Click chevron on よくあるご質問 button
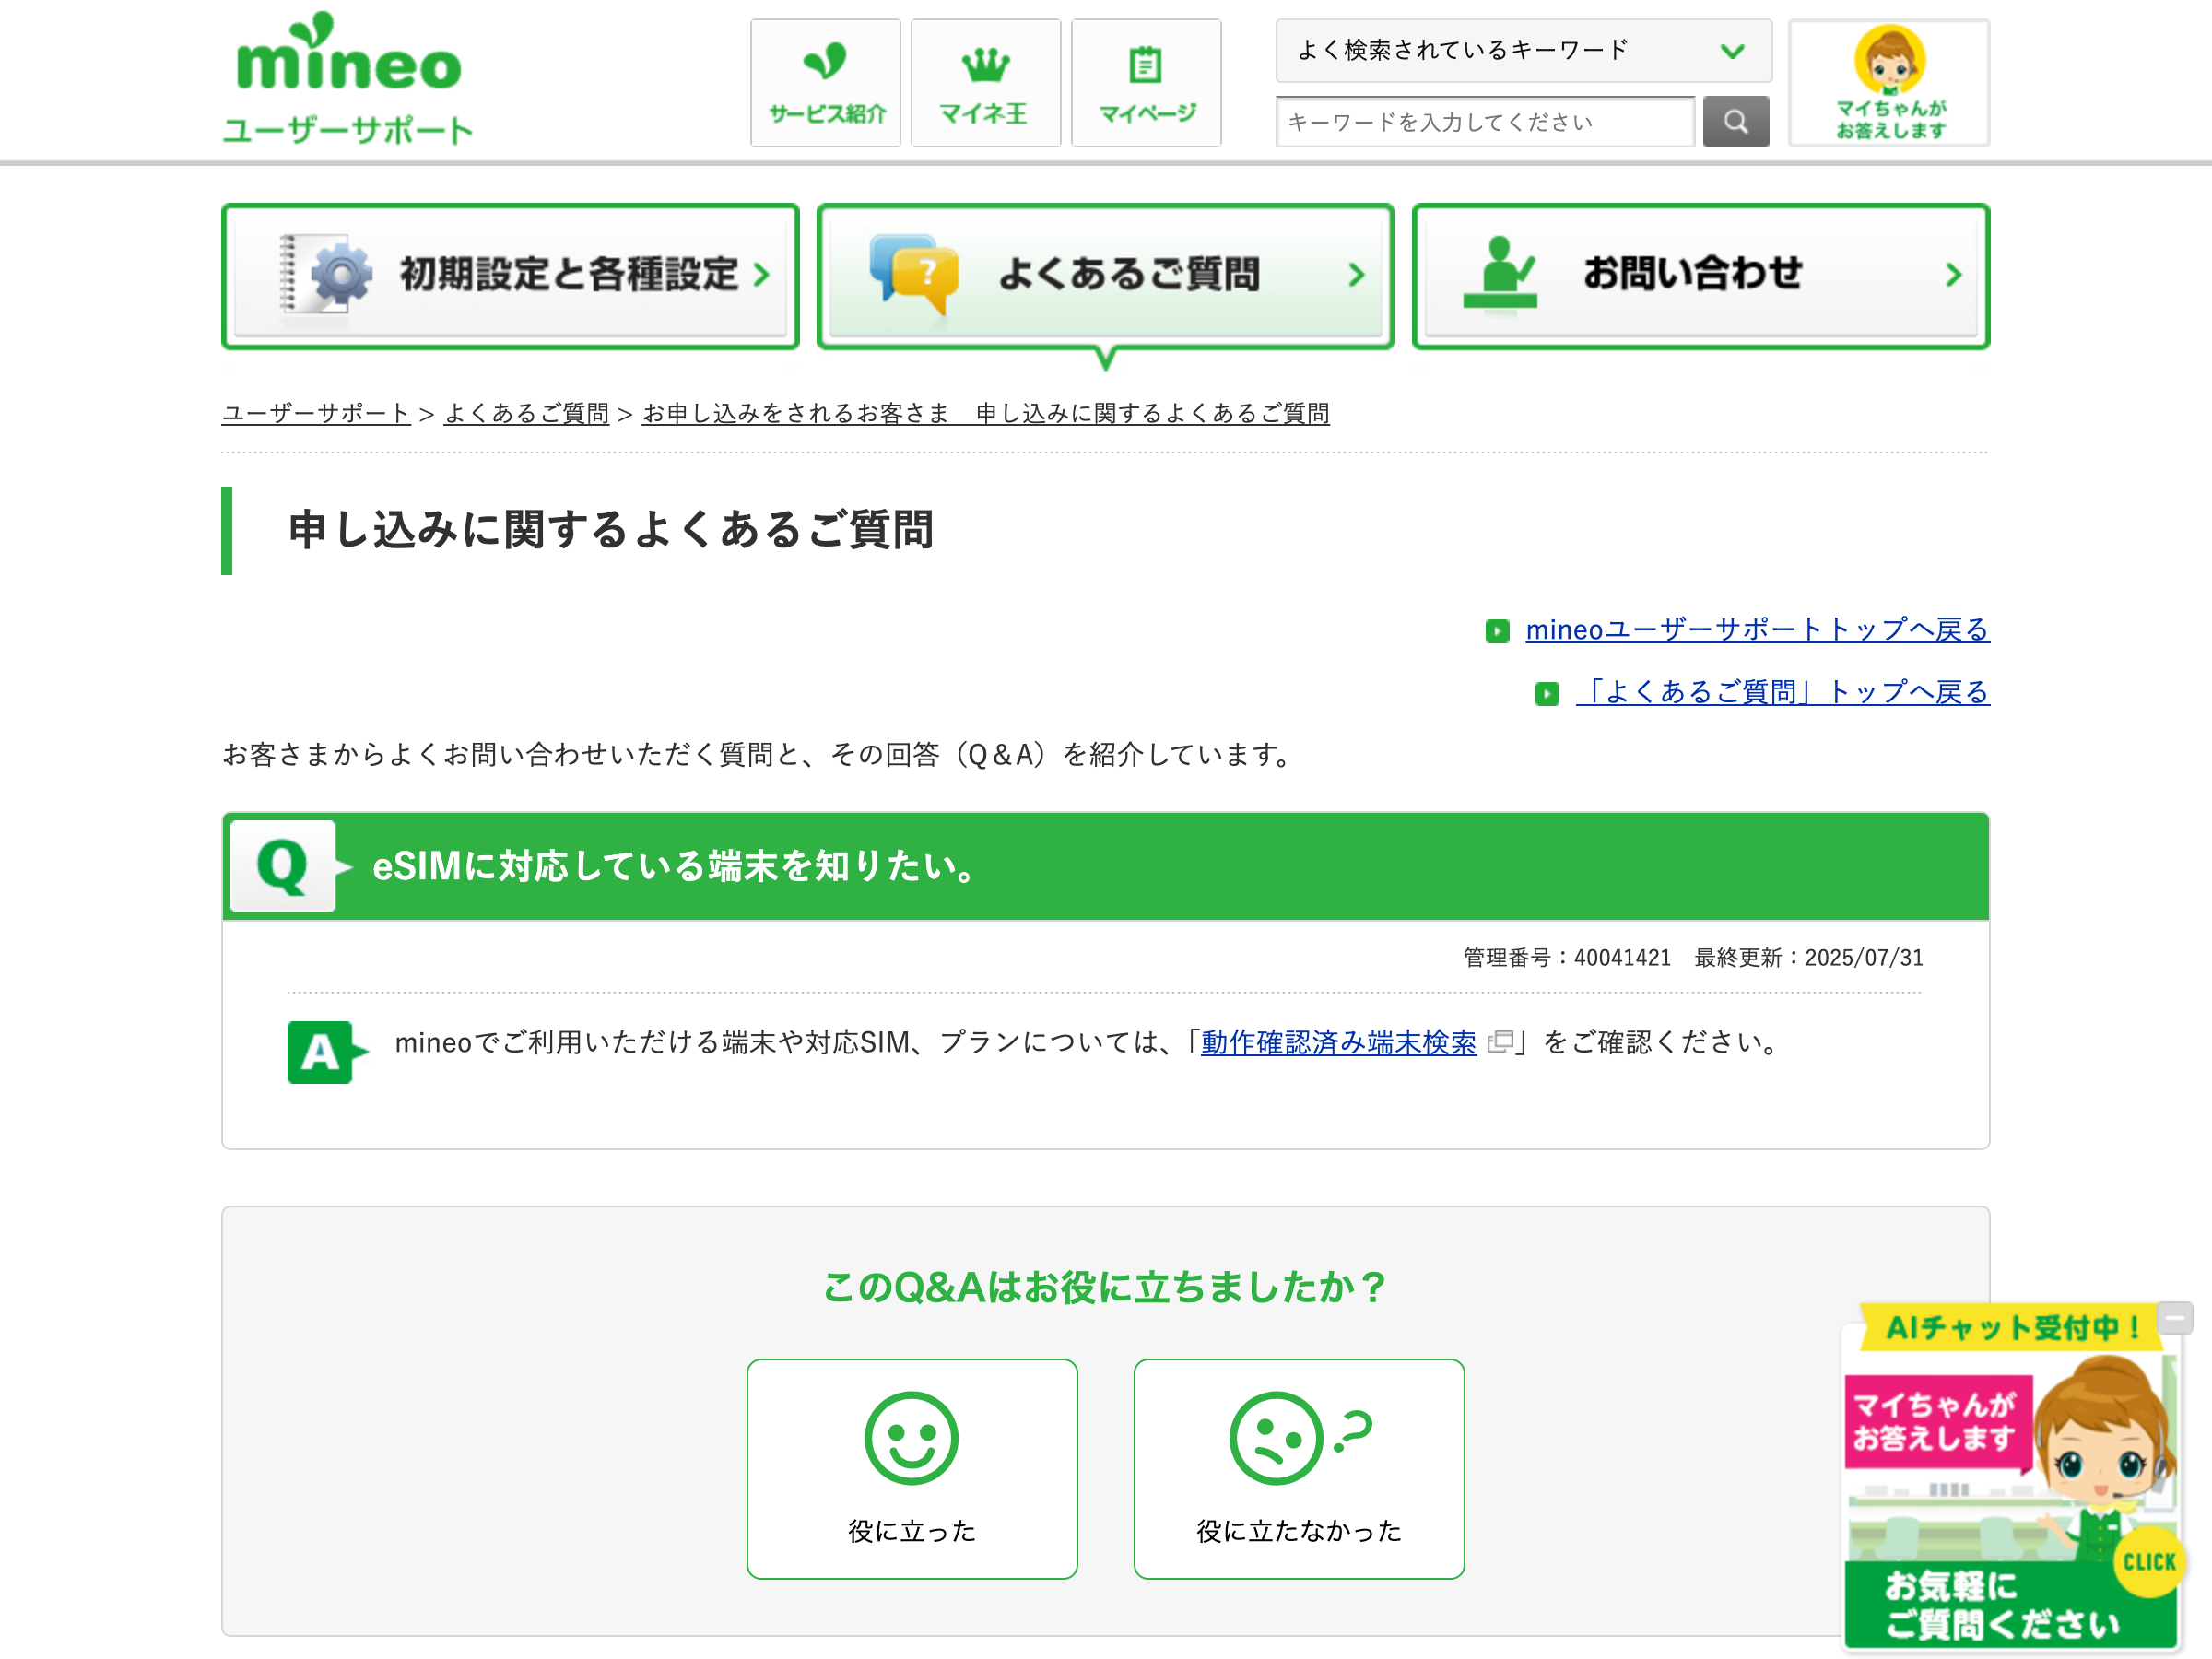 pos(1356,275)
